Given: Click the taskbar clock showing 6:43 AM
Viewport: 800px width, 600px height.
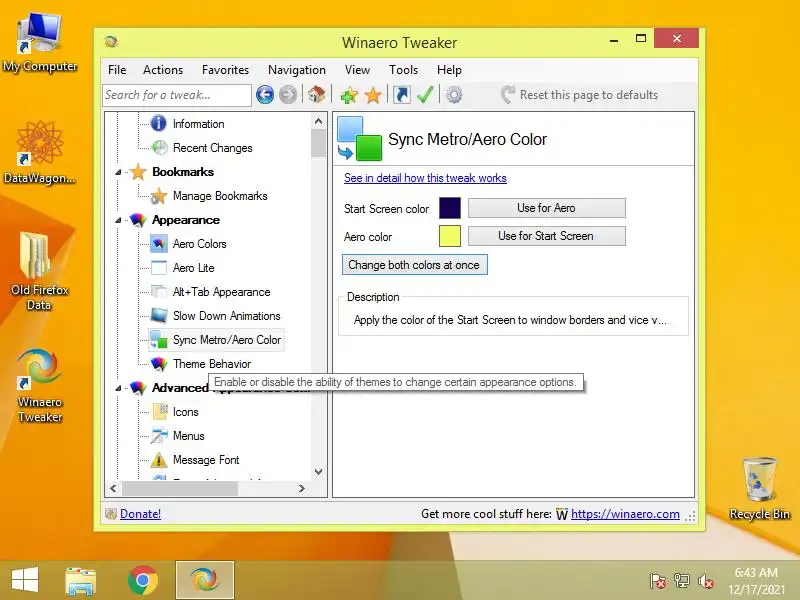Looking at the screenshot, I should [756, 581].
